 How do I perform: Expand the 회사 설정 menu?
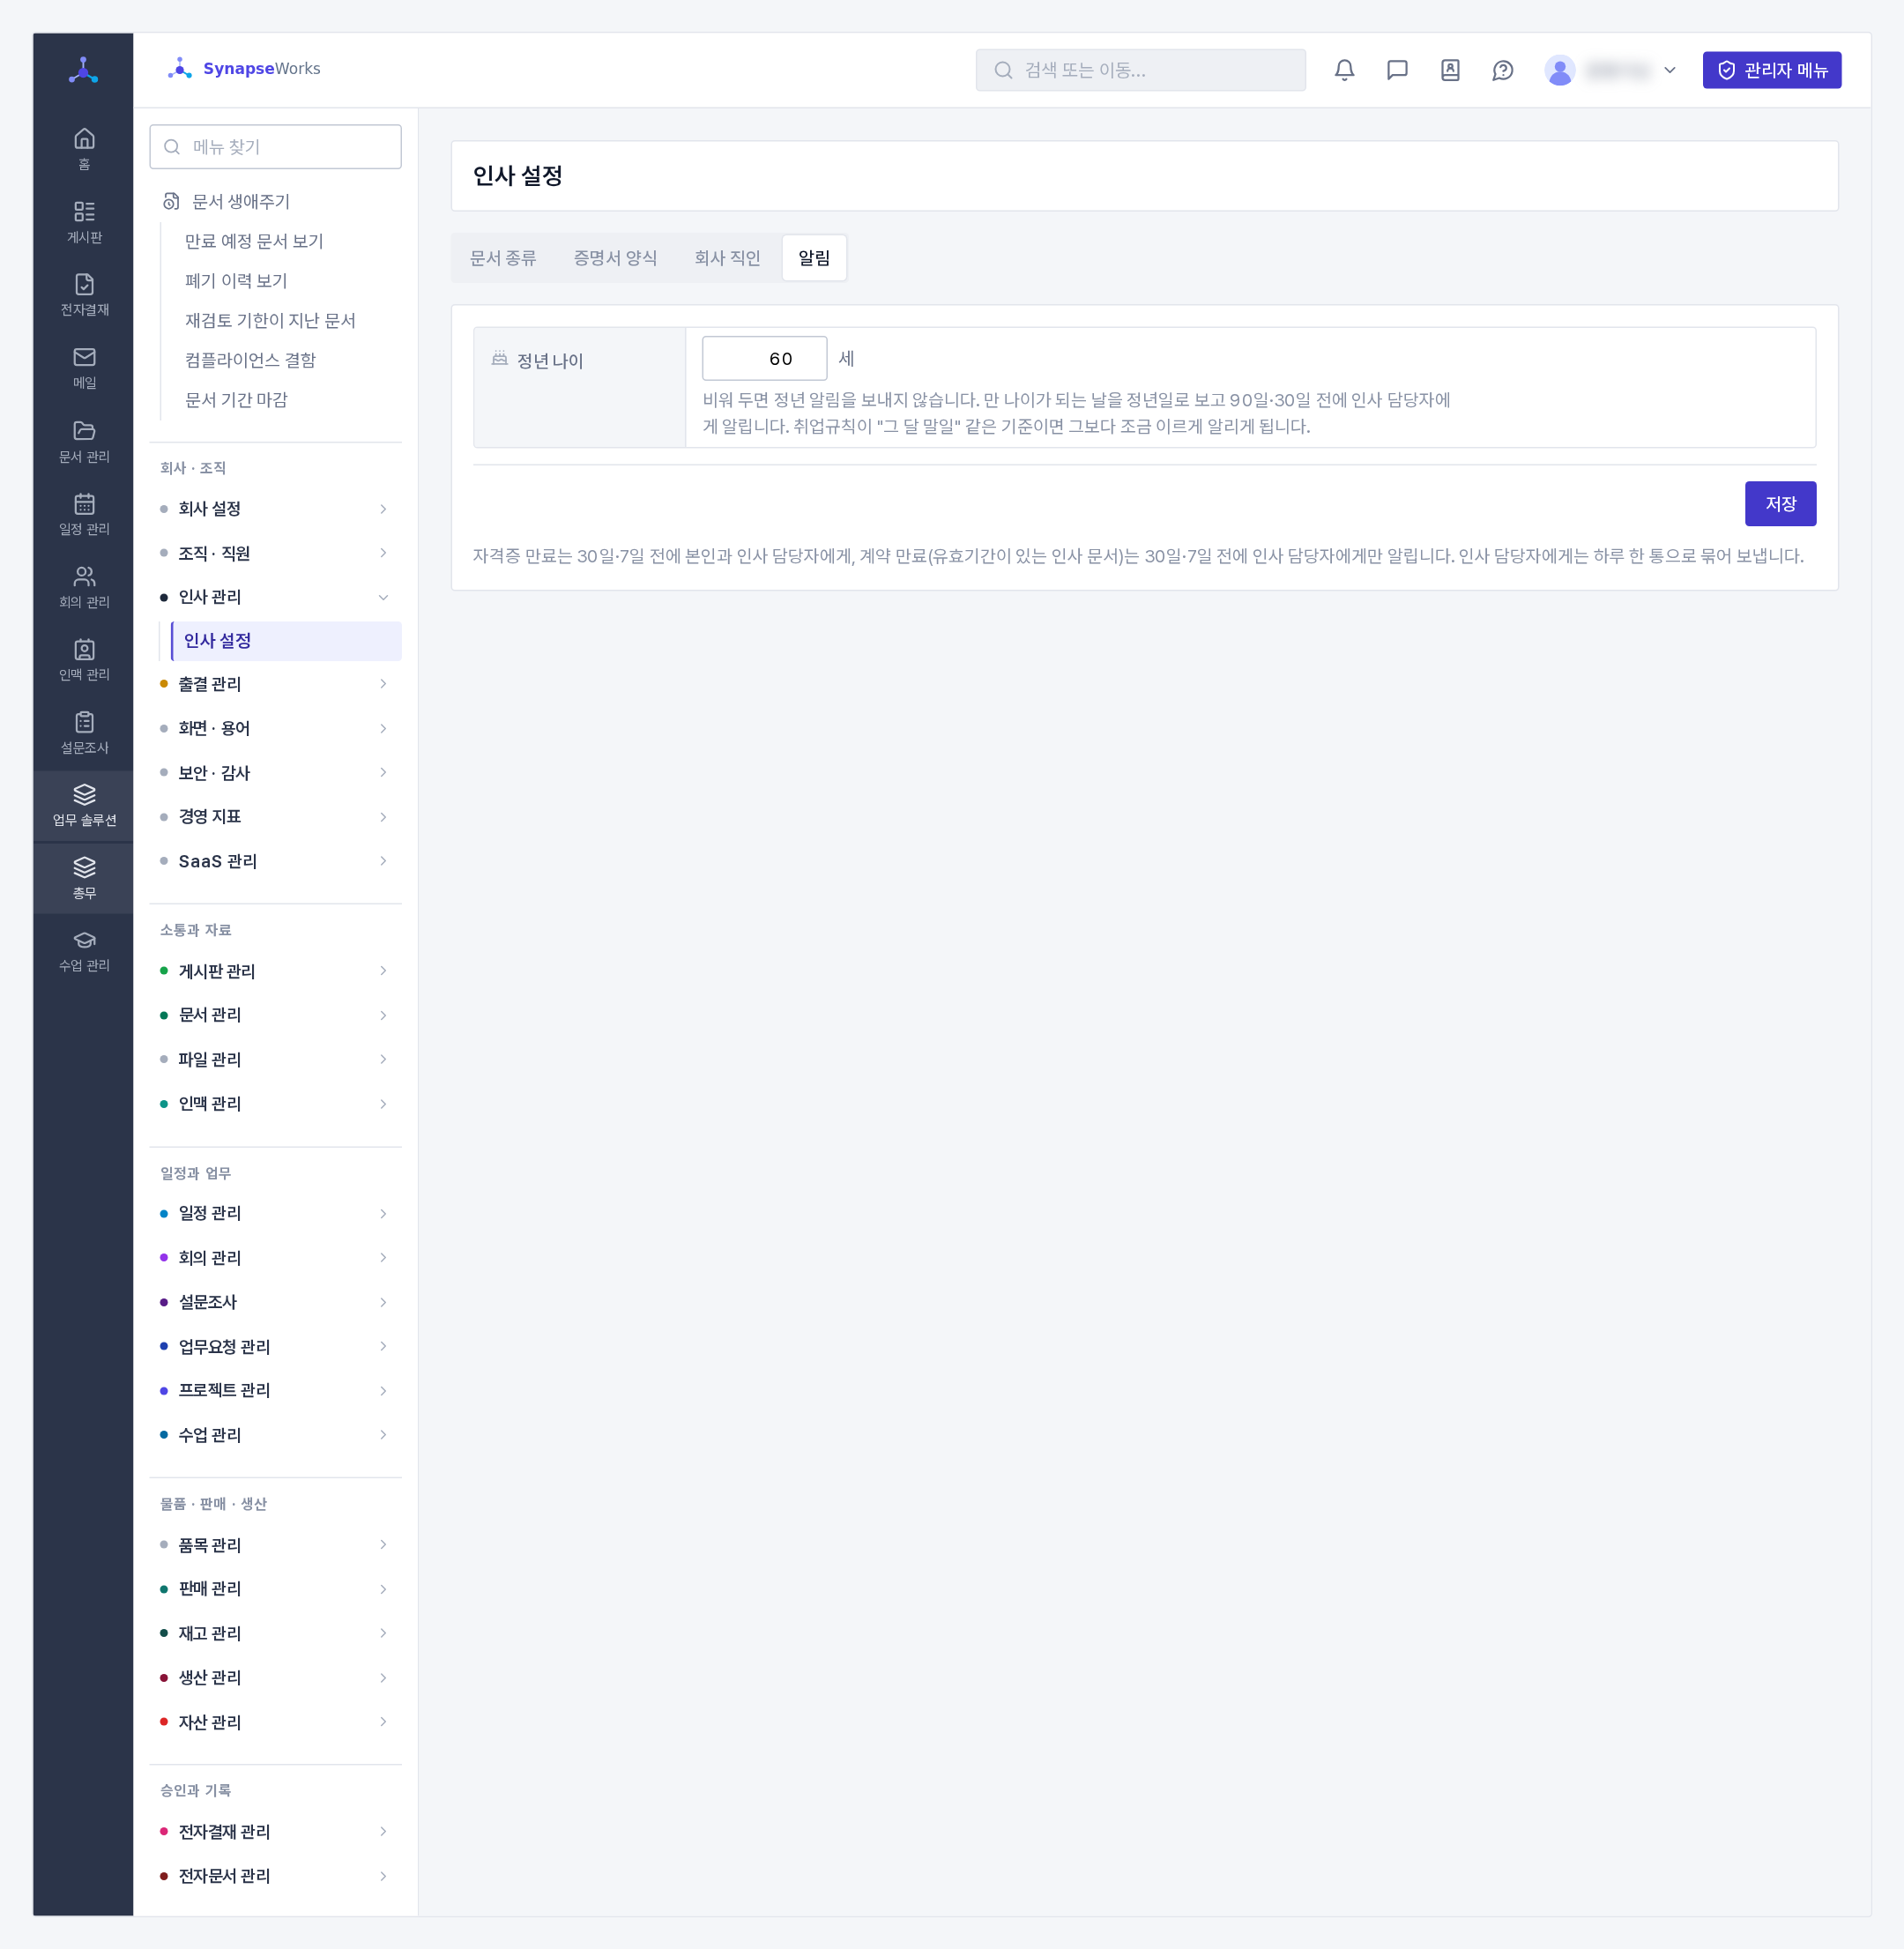pyautogui.click(x=275, y=509)
